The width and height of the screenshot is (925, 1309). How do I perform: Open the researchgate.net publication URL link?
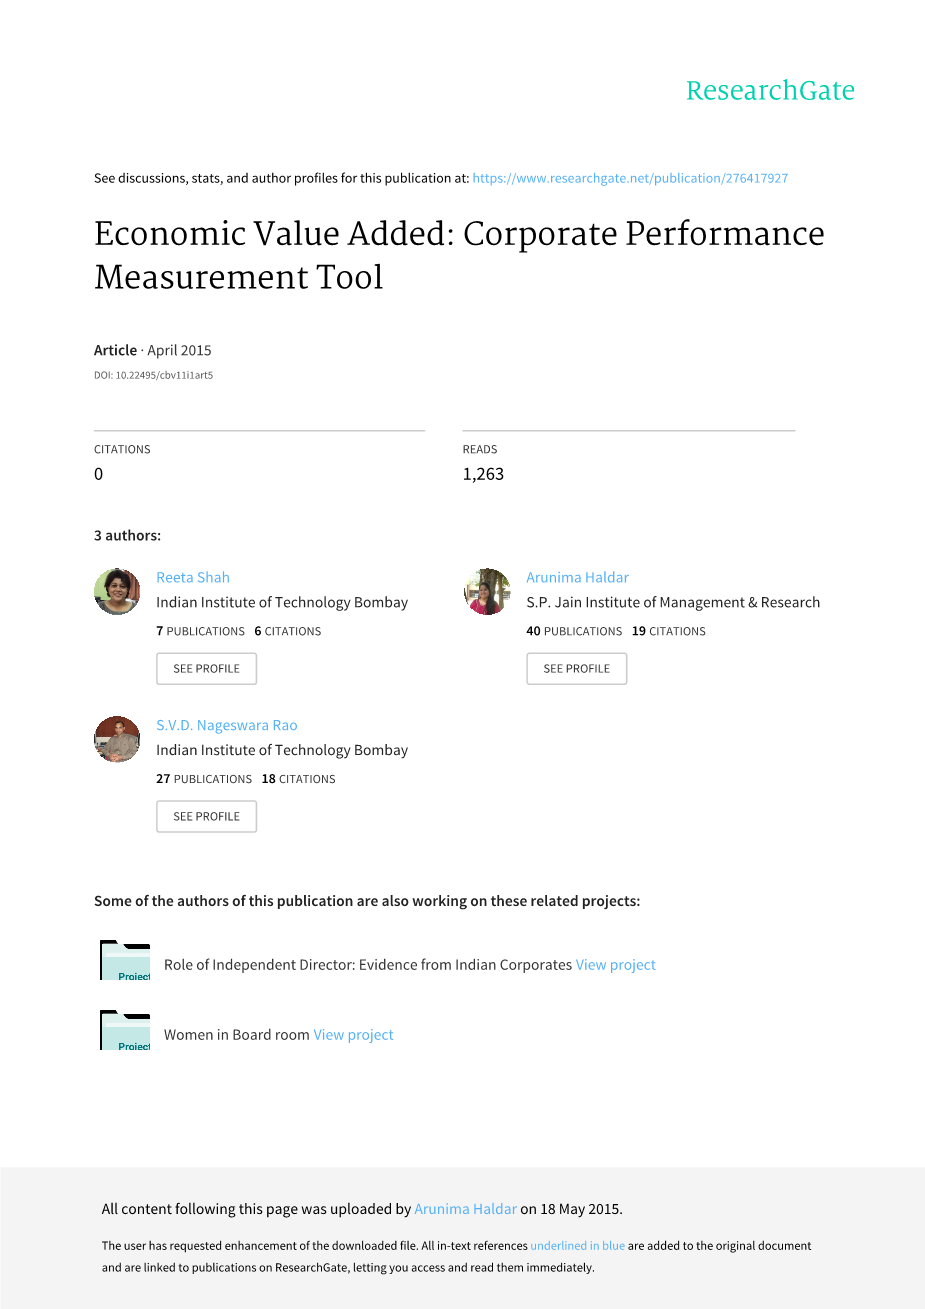630,178
